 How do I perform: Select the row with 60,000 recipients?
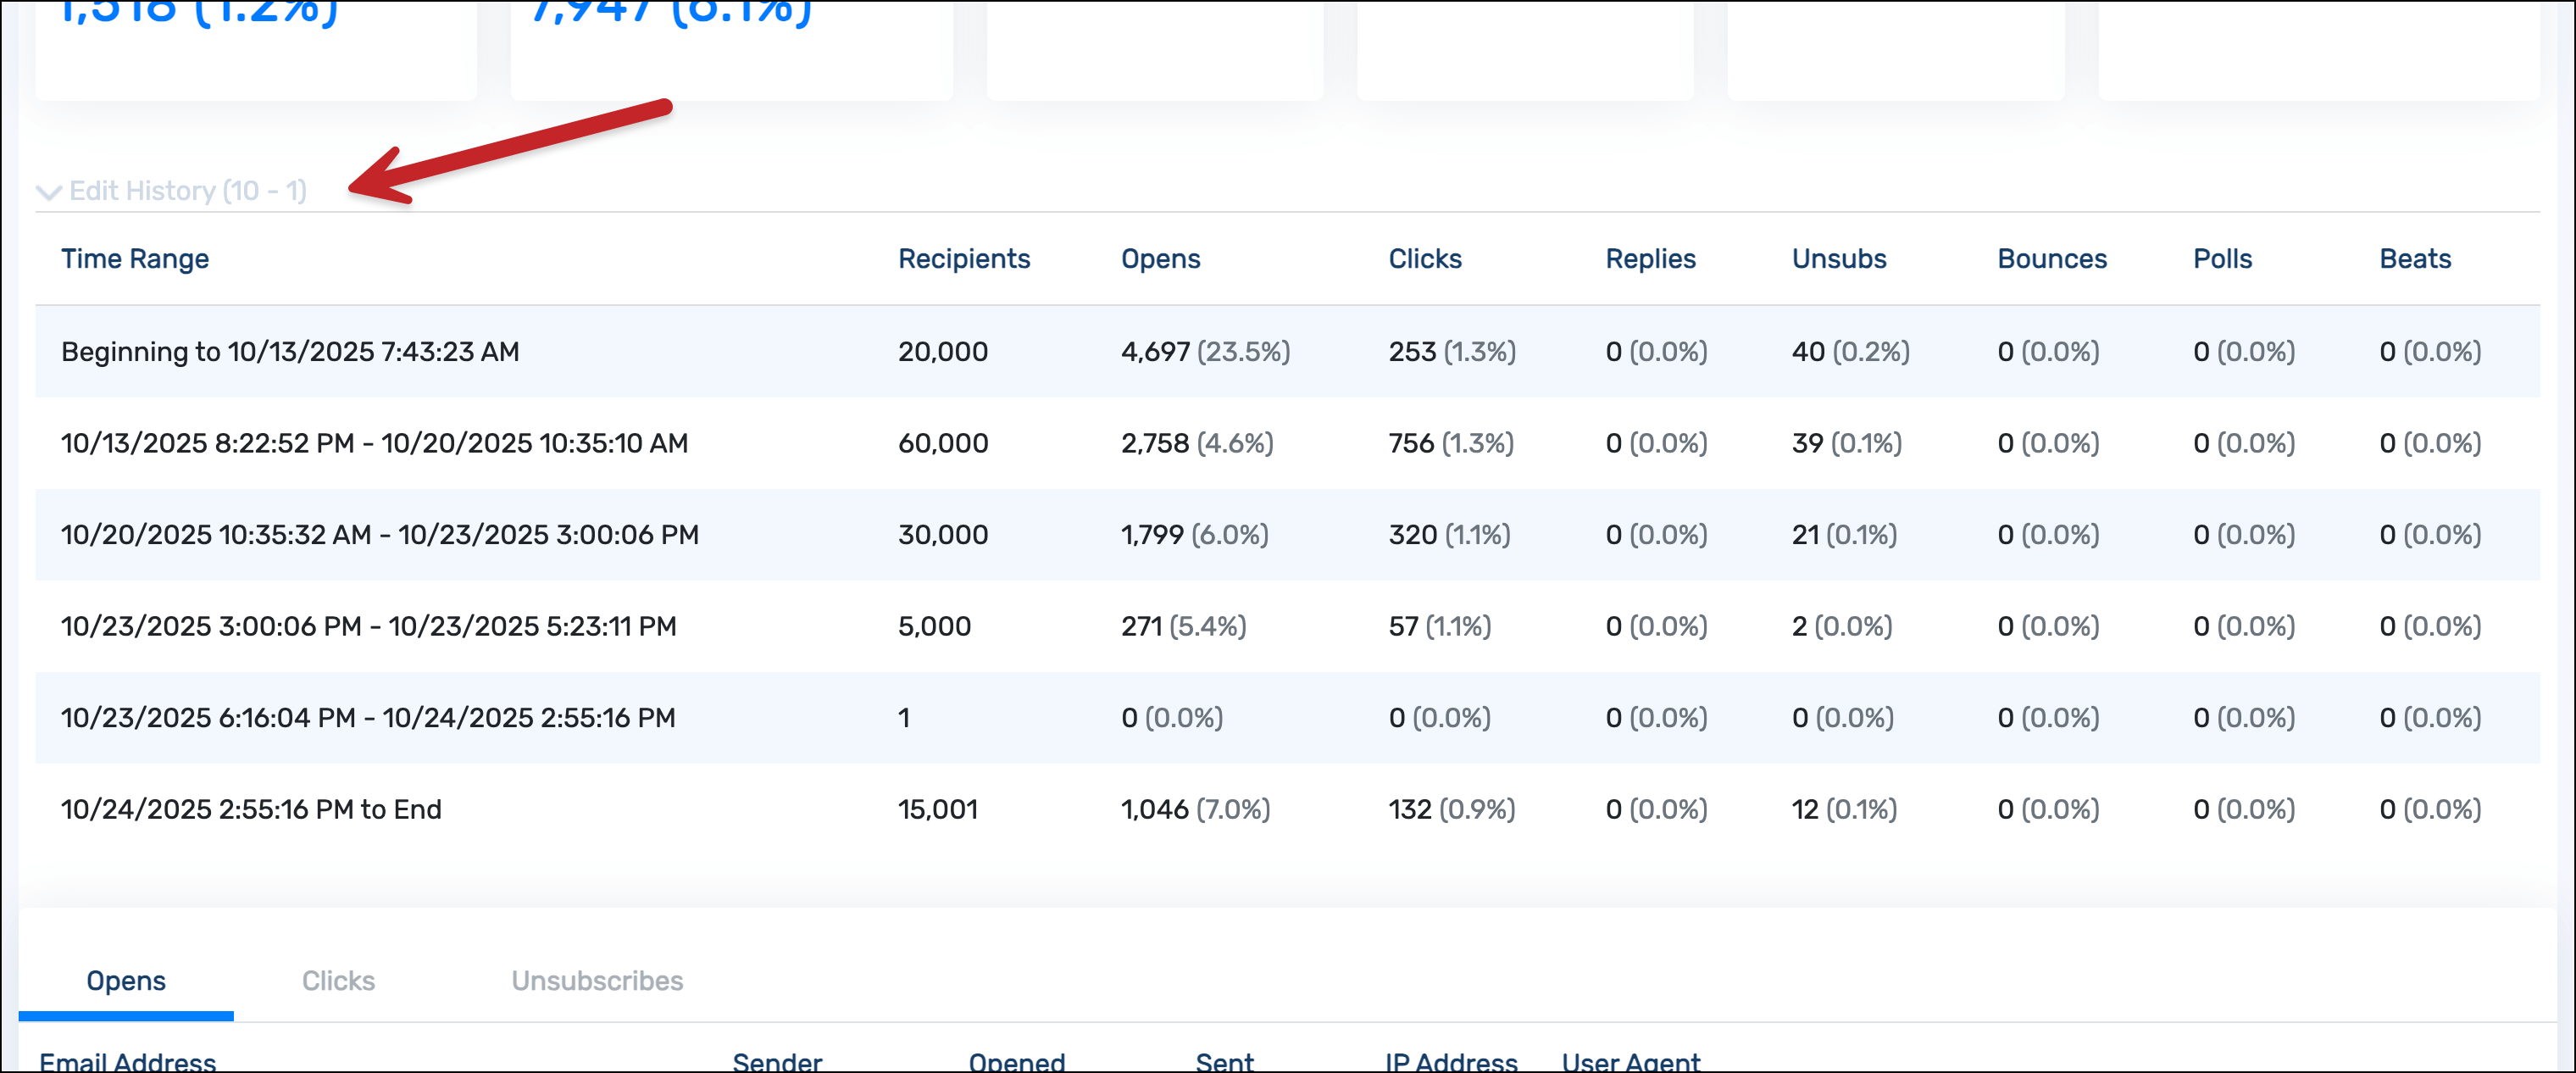click(942, 443)
